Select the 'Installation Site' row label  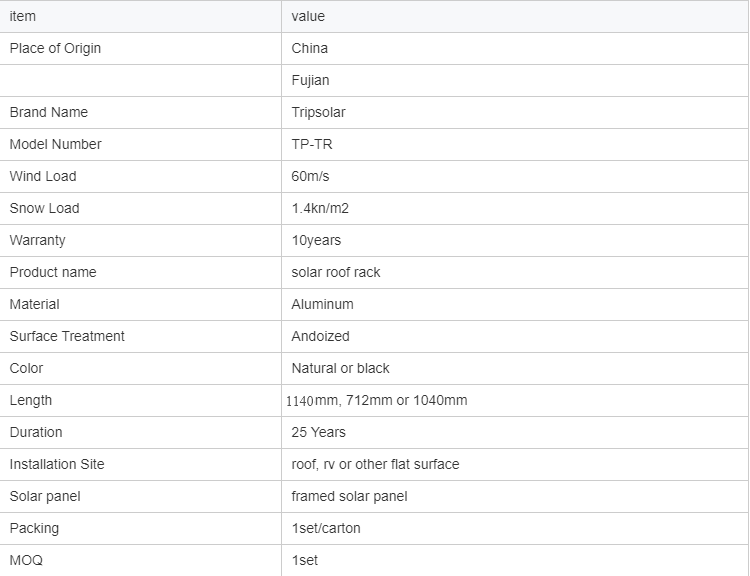(57, 464)
